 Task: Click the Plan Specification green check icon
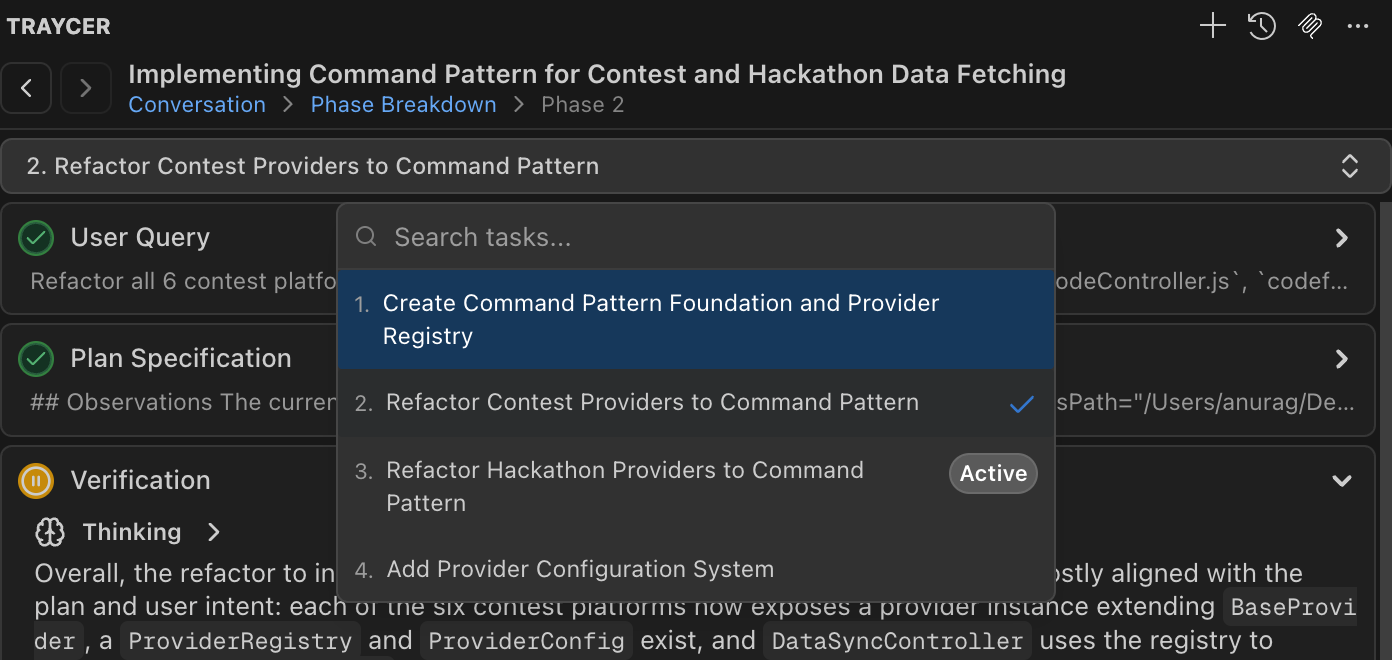pyautogui.click(x=36, y=358)
